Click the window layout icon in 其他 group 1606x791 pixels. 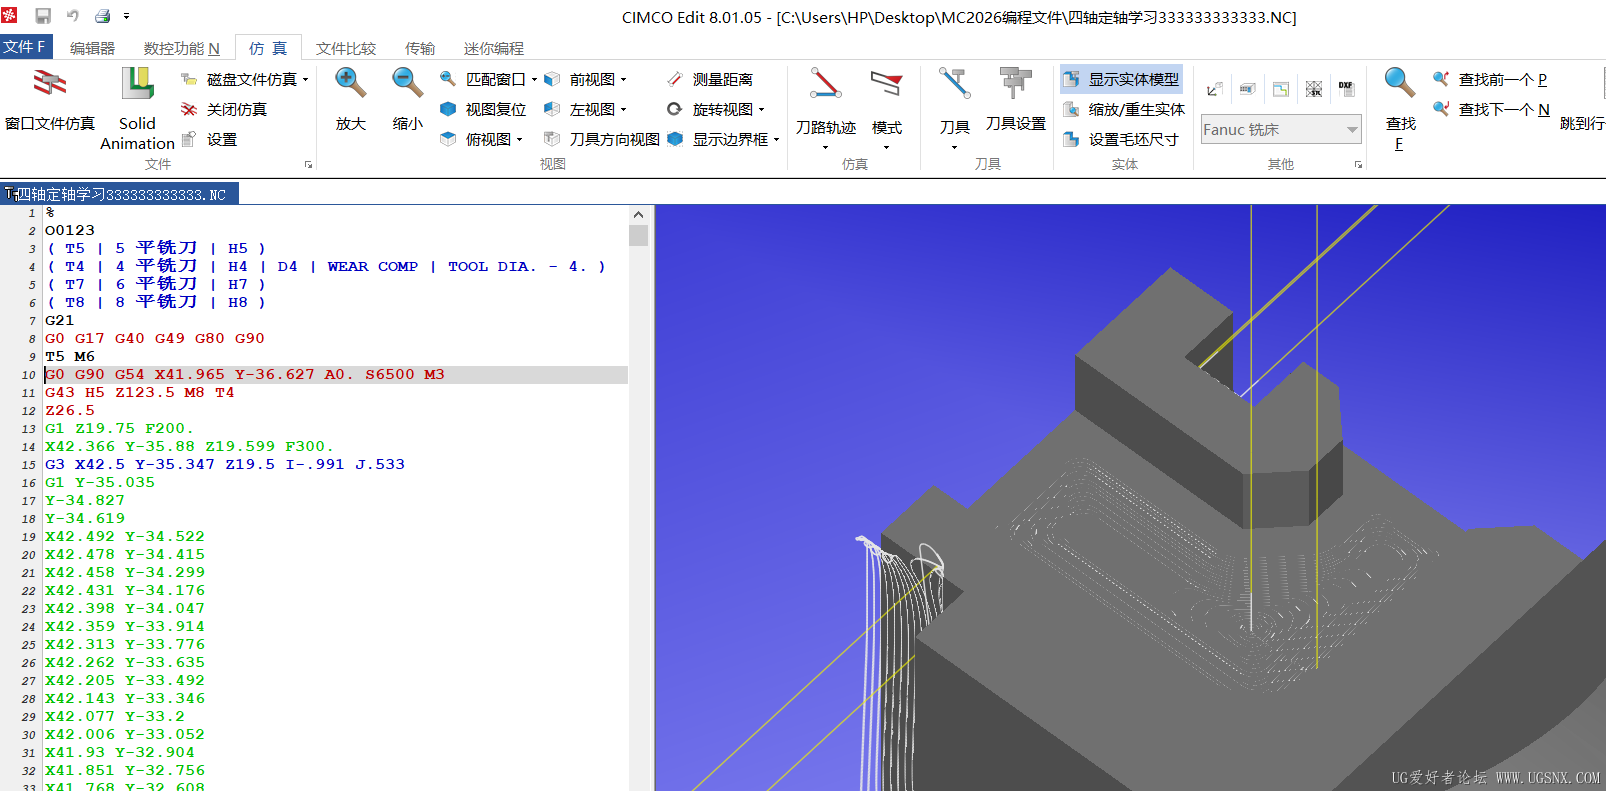tap(1281, 89)
